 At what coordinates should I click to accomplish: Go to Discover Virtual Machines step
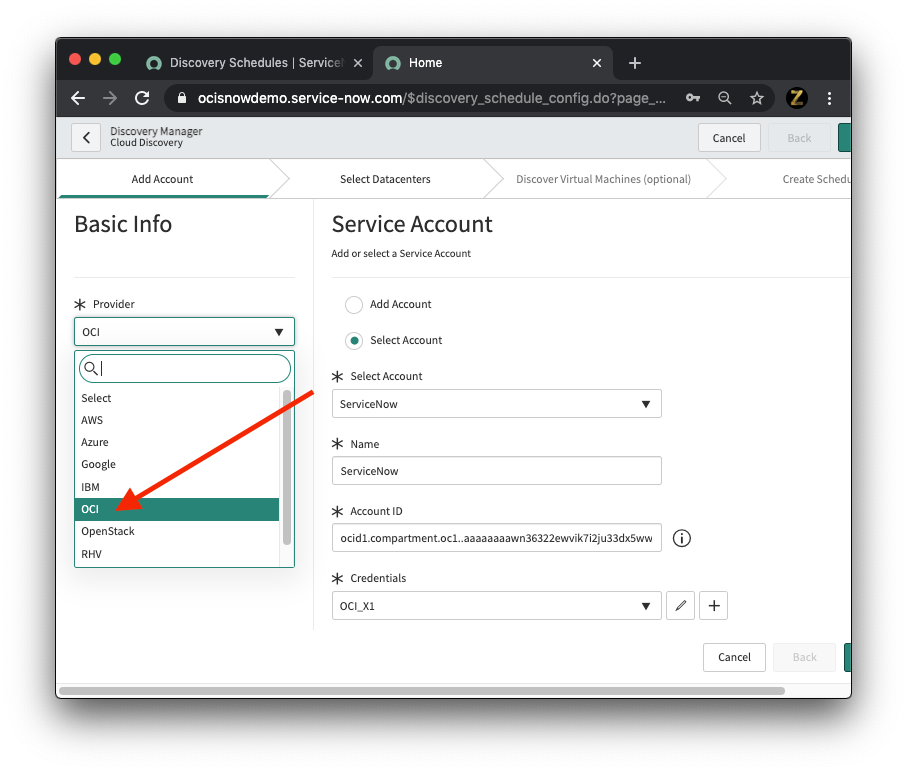(603, 179)
